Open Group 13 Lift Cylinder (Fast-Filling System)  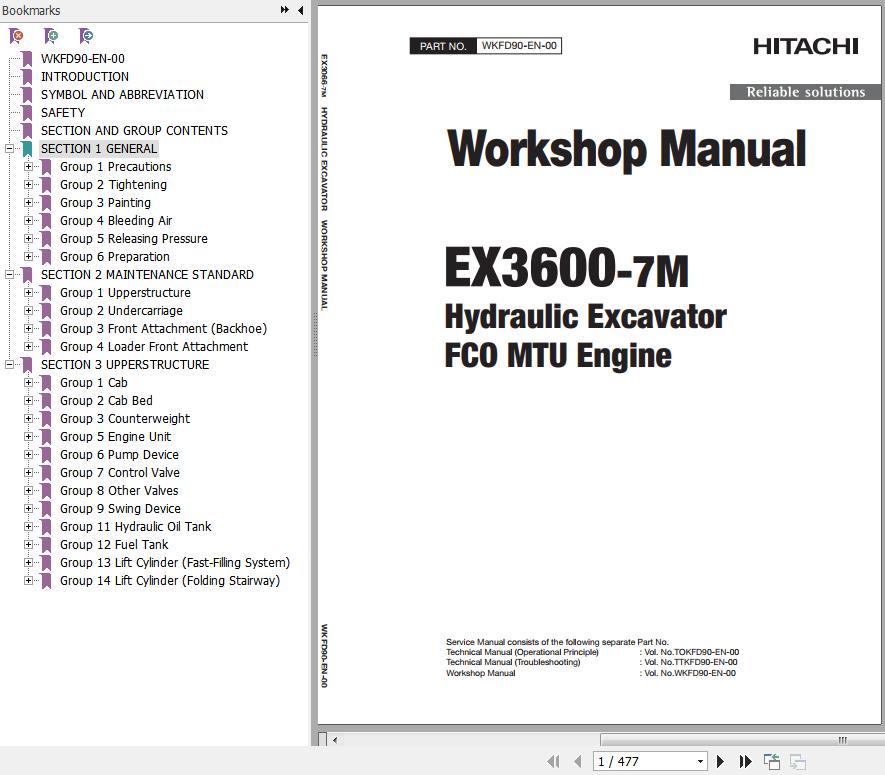175,563
